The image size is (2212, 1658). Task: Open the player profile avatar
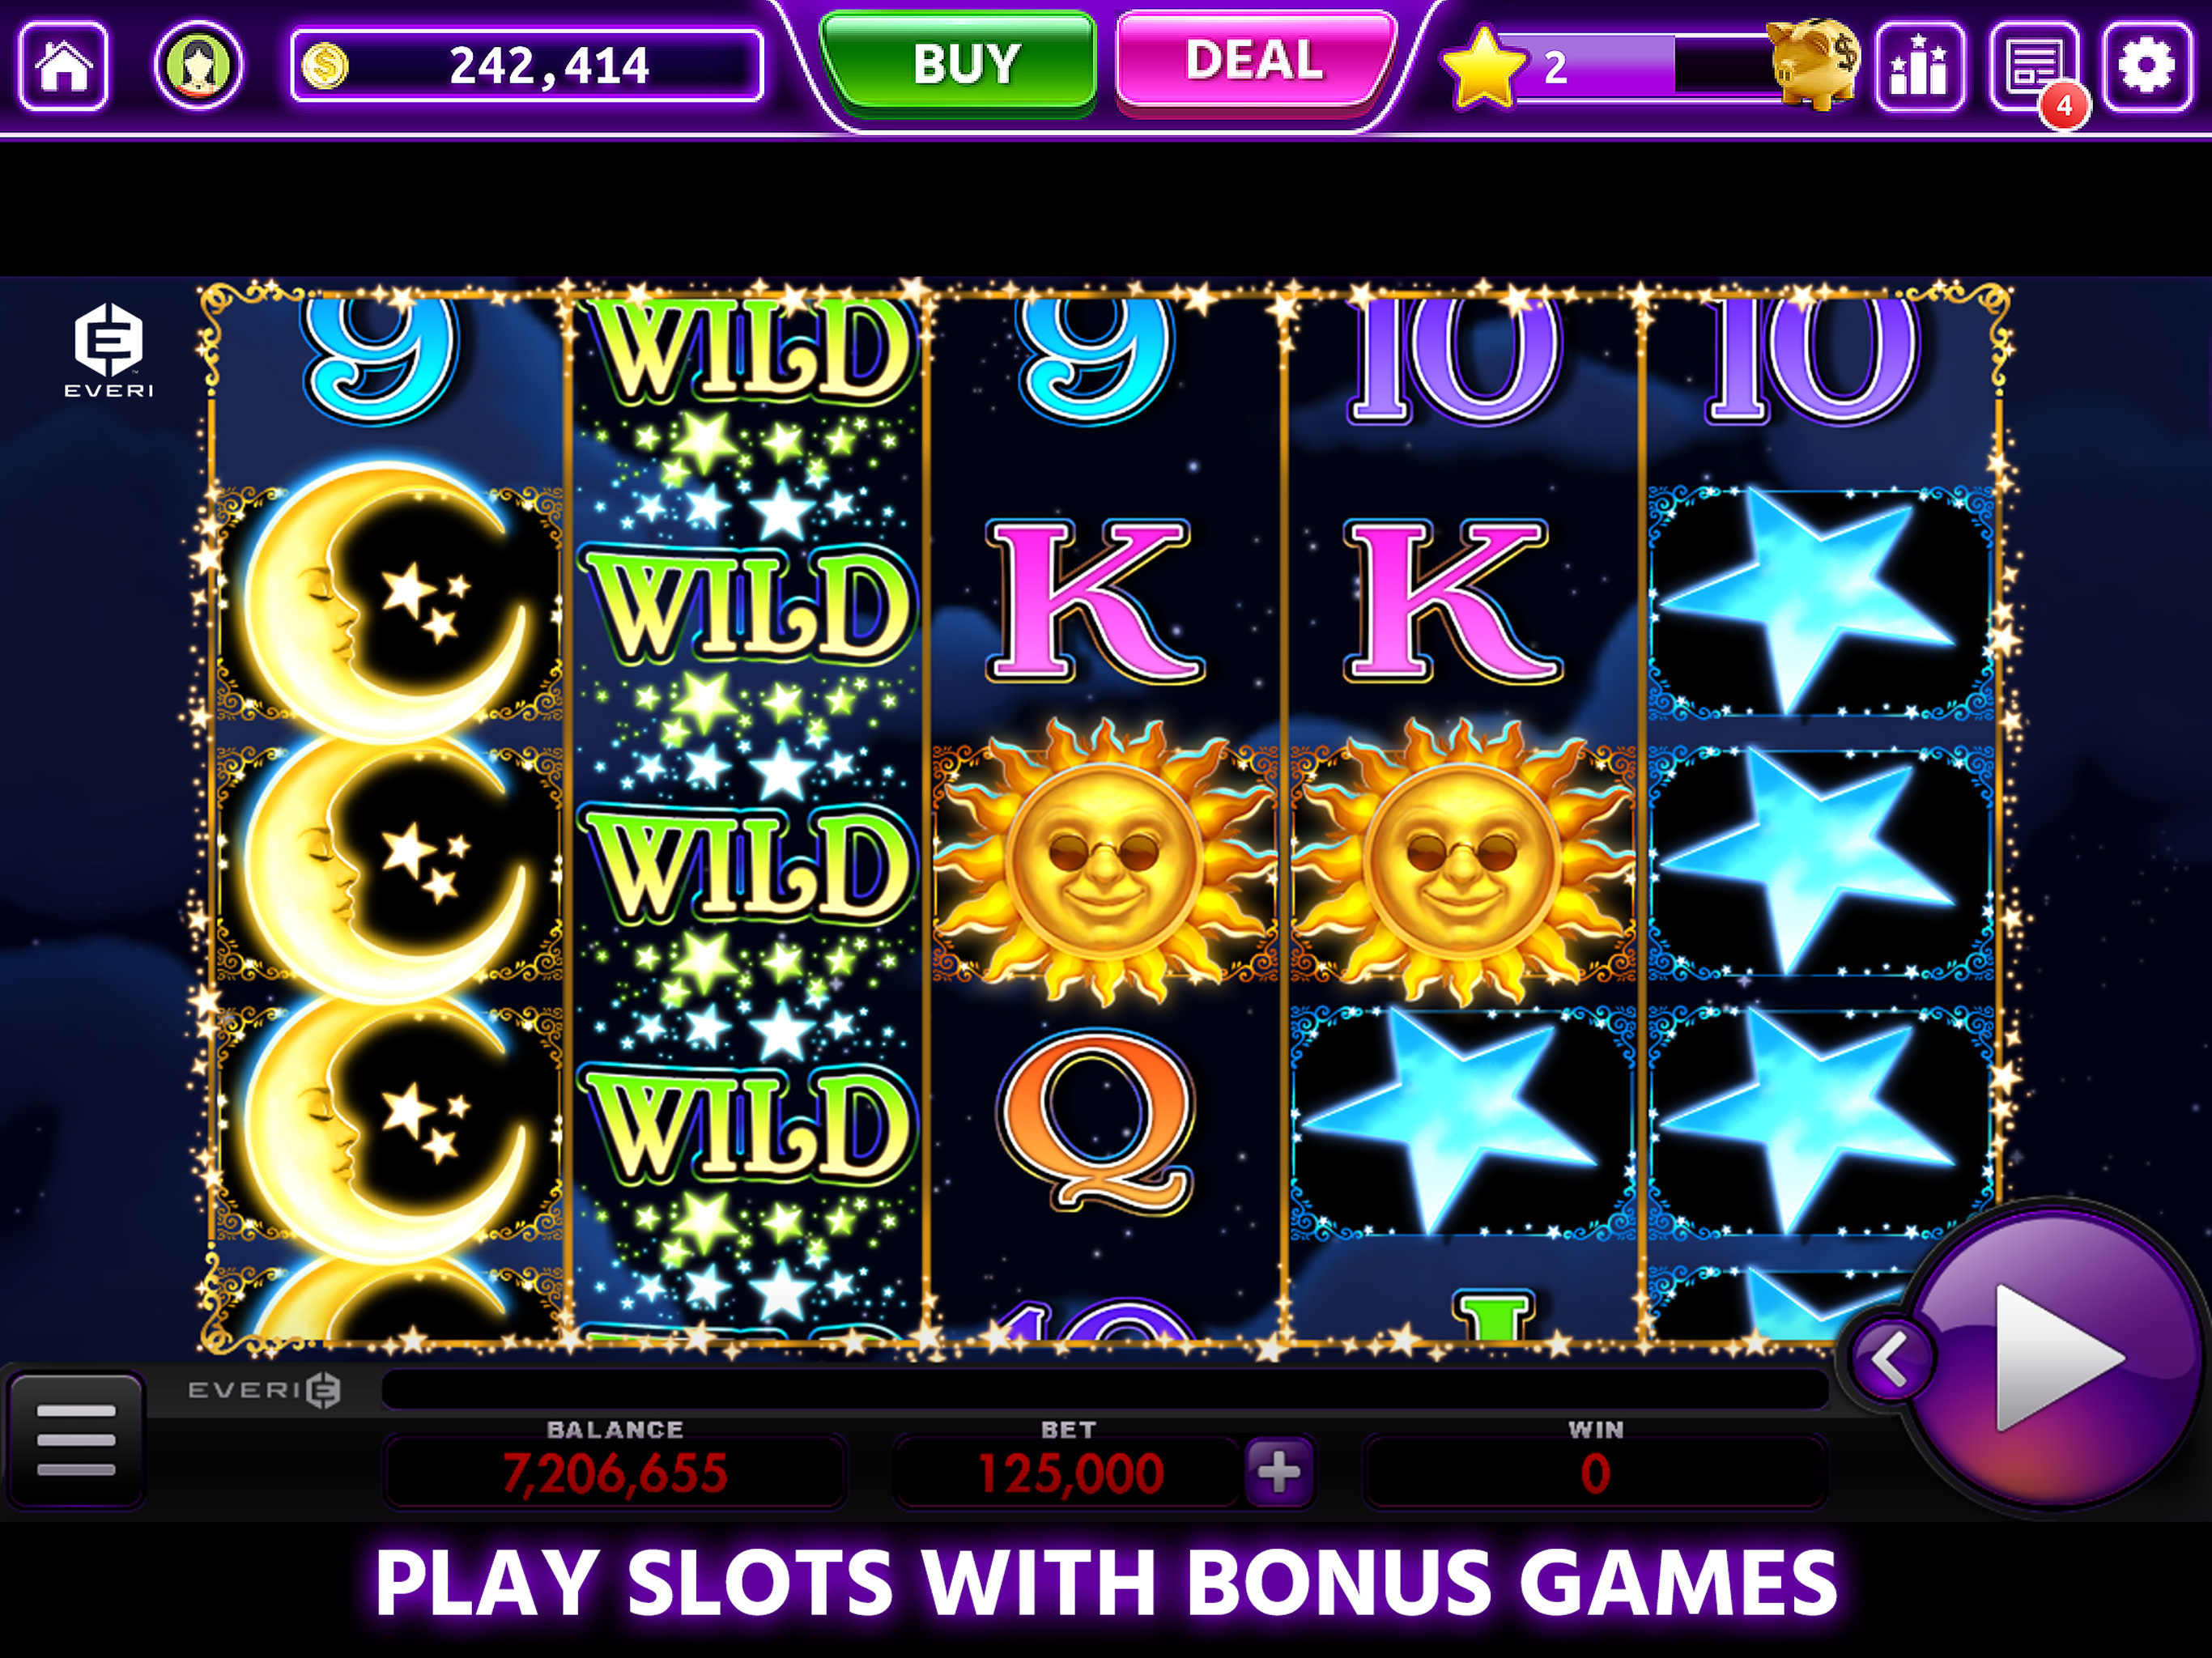[198, 66]
